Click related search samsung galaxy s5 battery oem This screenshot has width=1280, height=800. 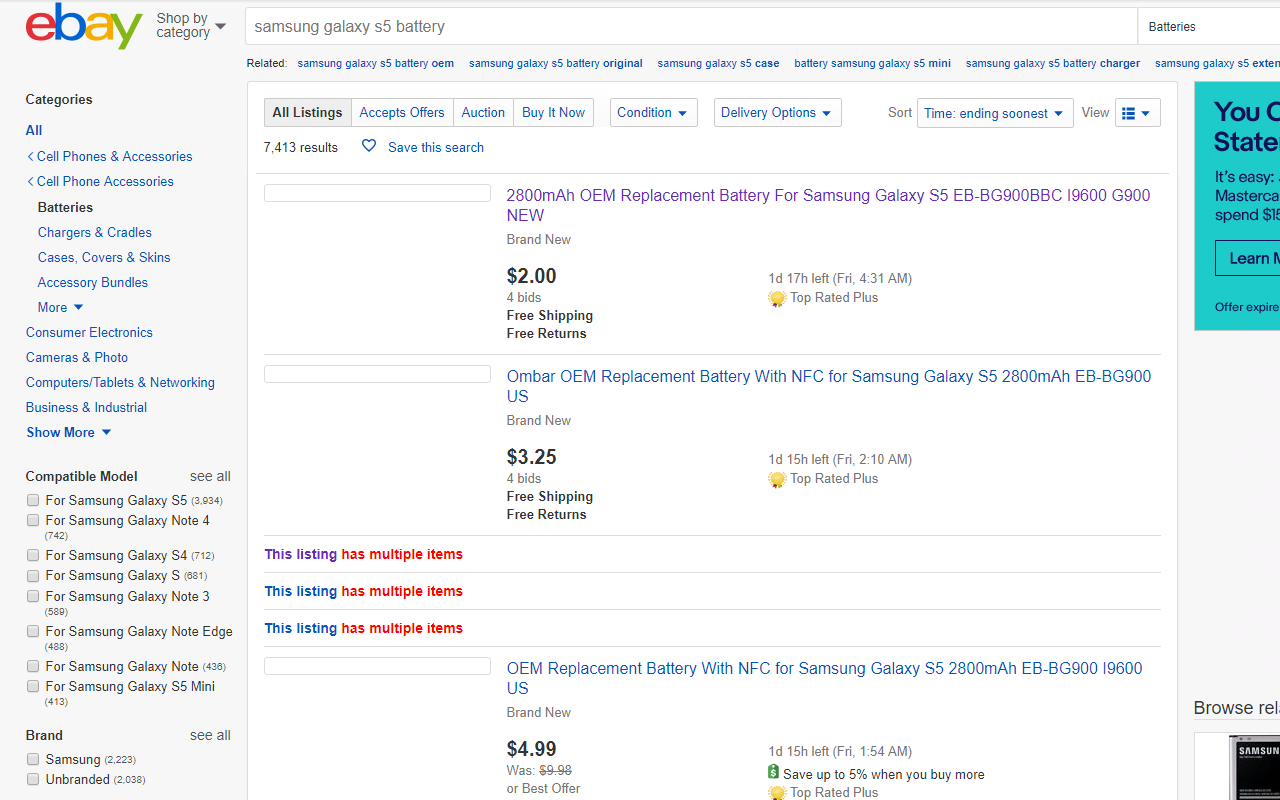point(375,63)
